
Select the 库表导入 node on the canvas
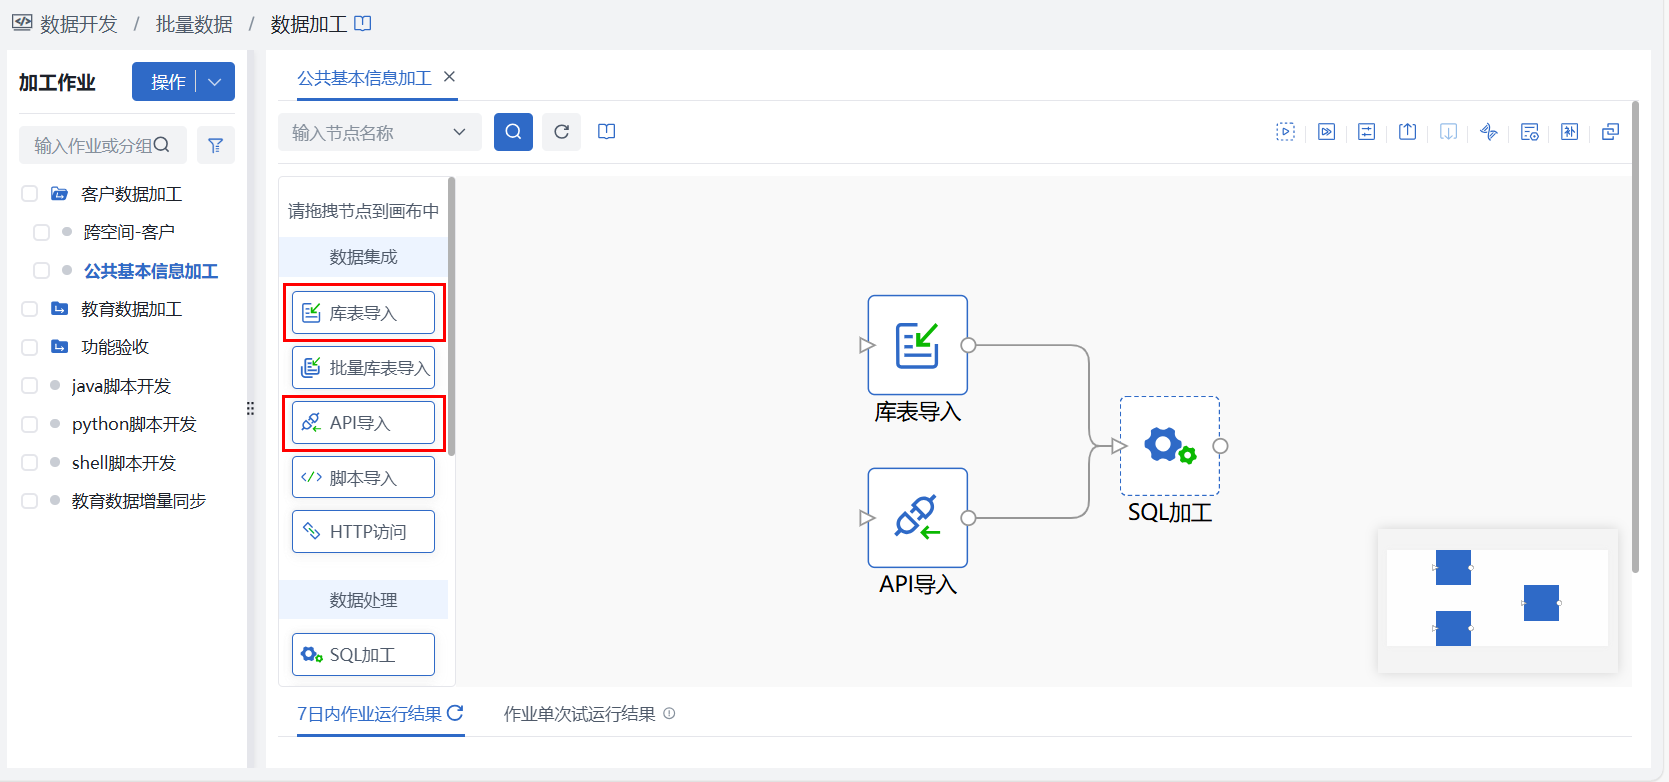[917, 345]
